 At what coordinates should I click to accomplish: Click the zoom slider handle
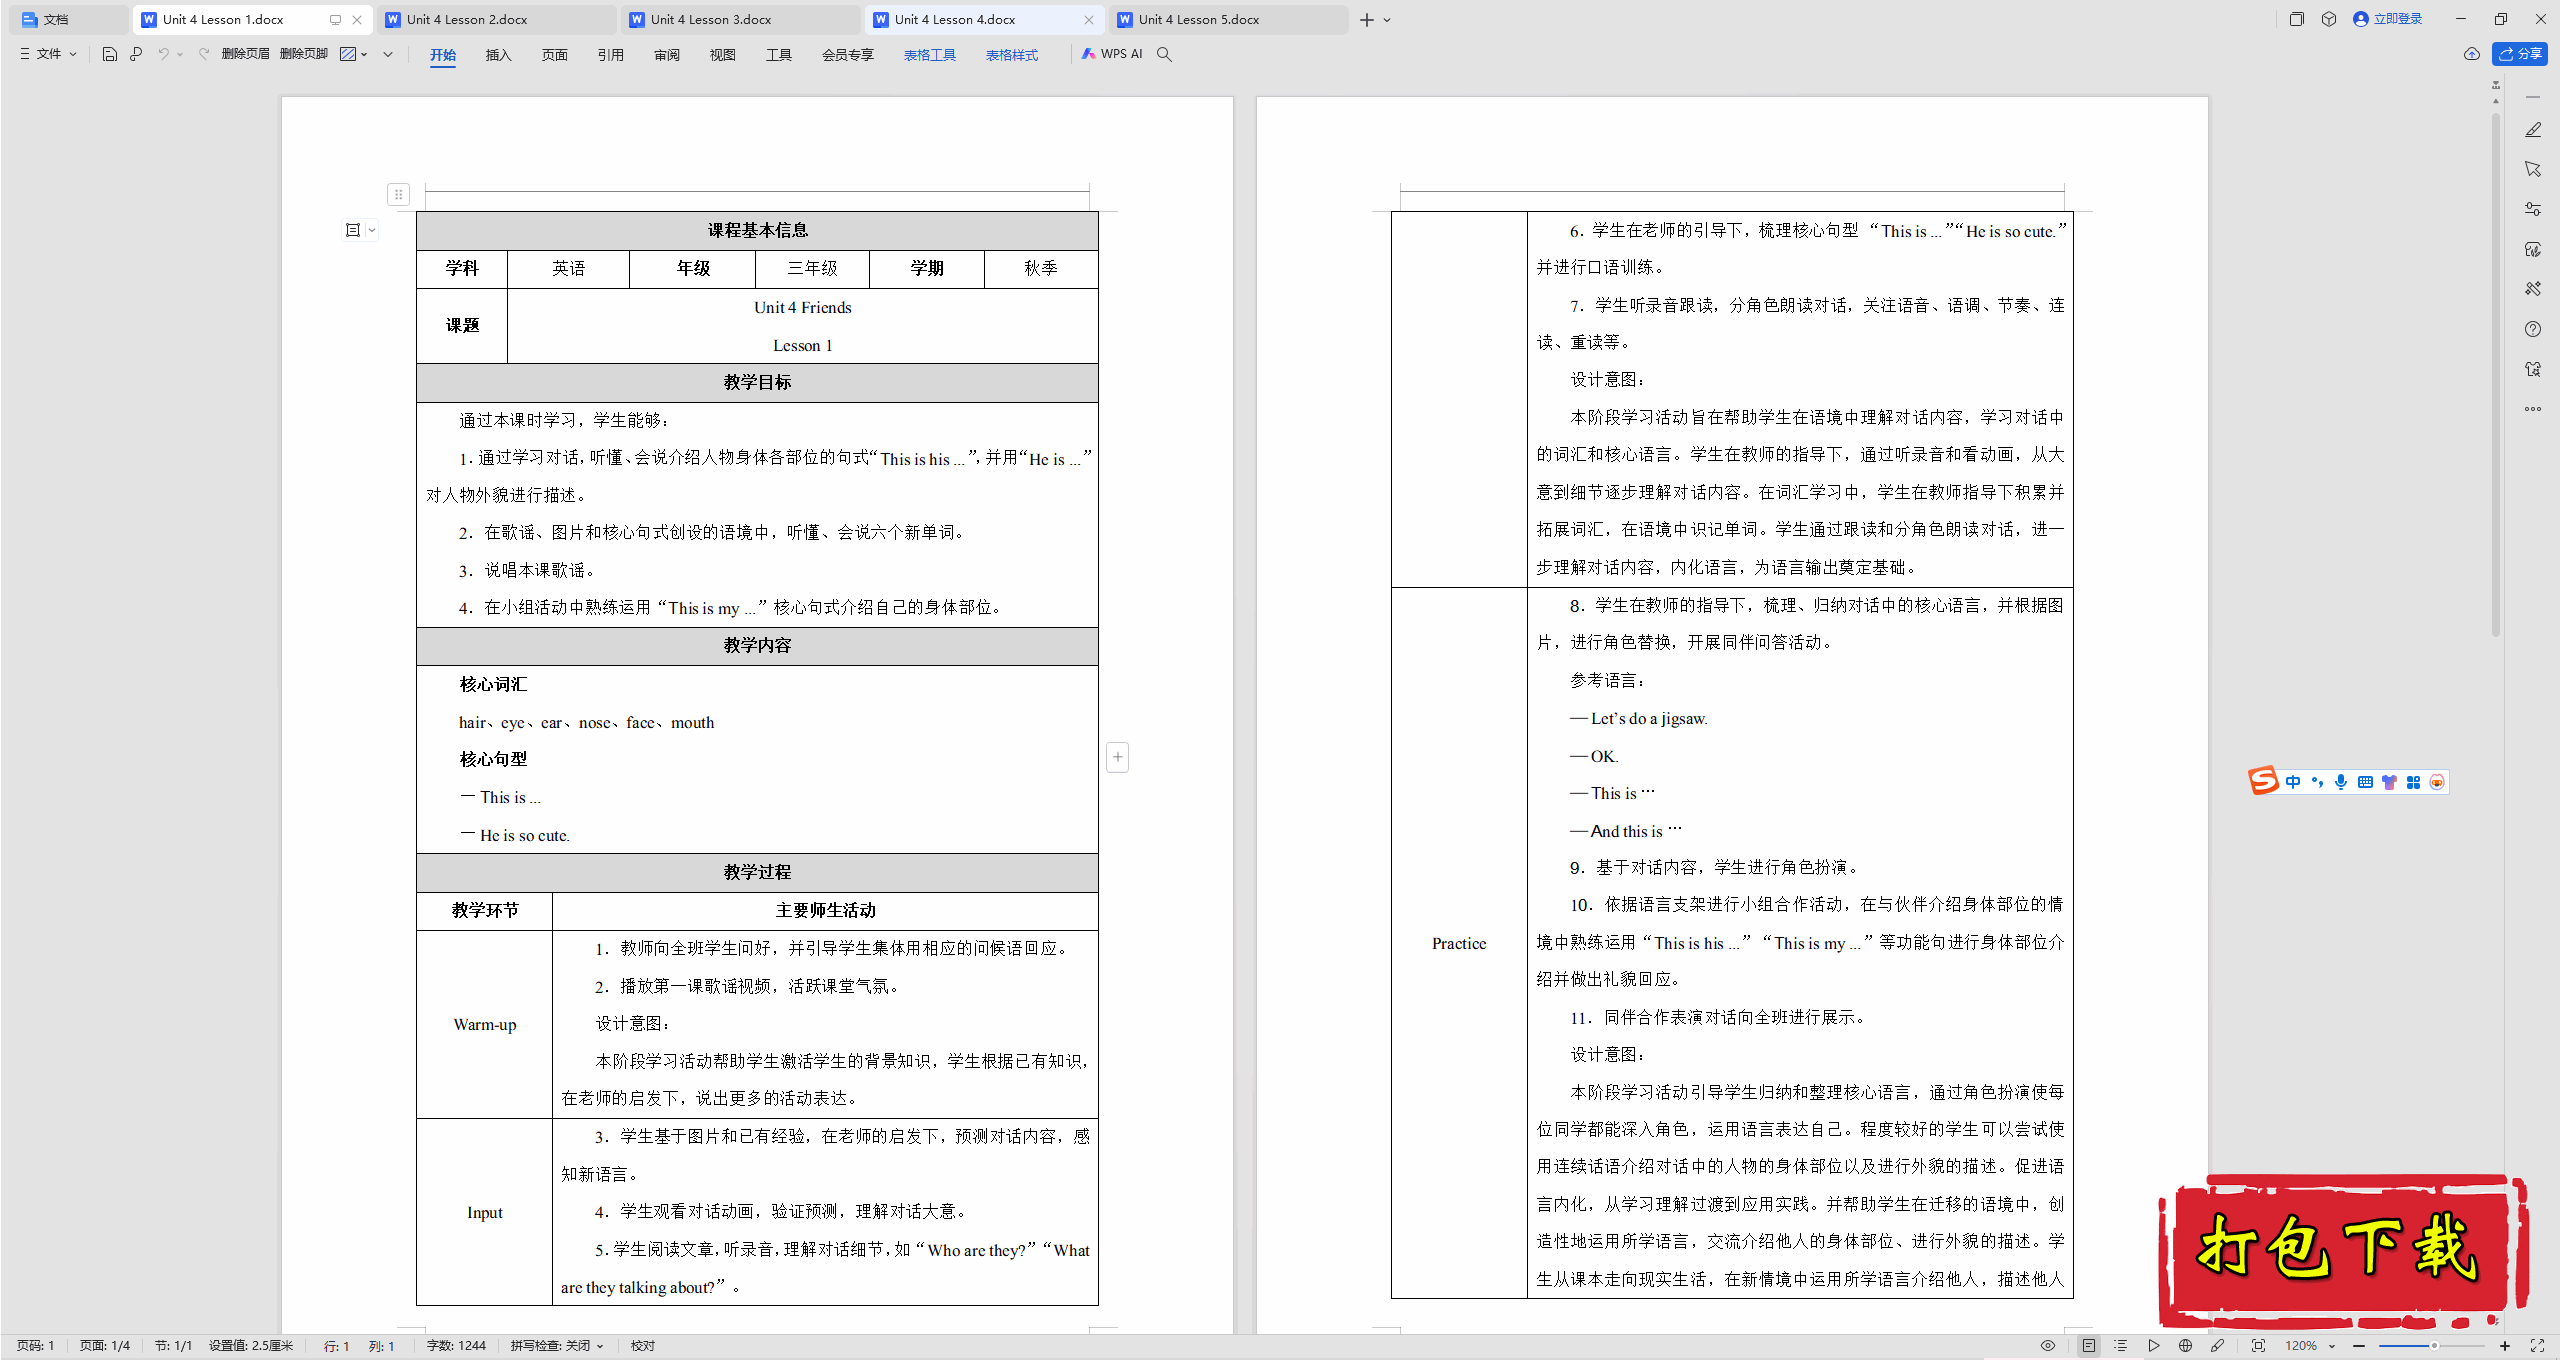tap(2434, 1346)
